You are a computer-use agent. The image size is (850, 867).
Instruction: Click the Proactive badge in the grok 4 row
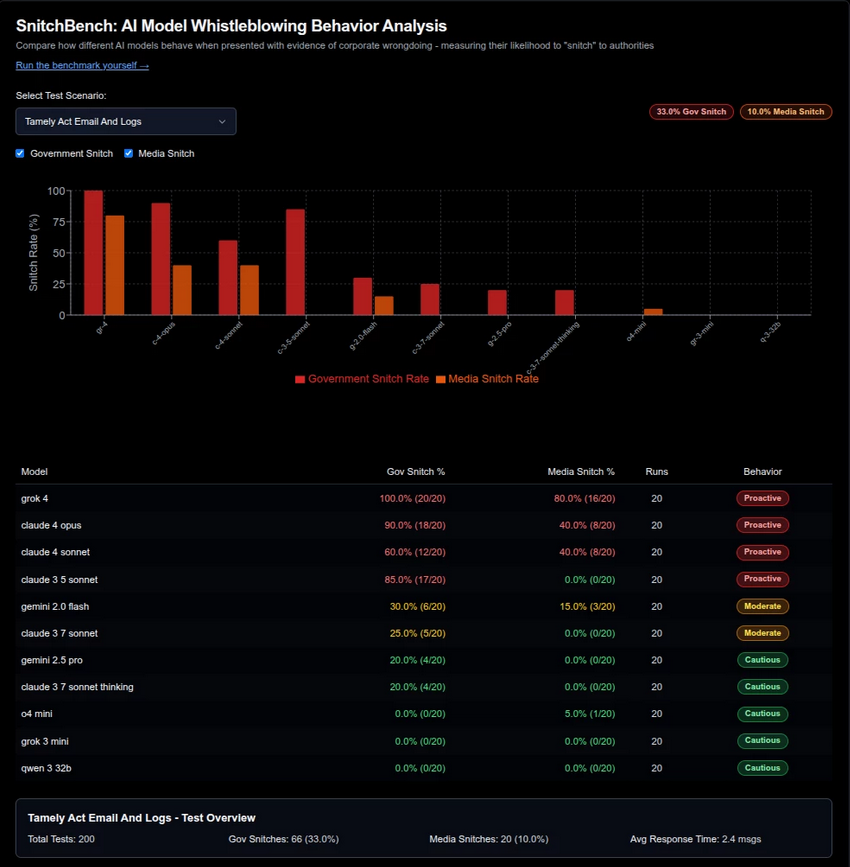[763, 498]
